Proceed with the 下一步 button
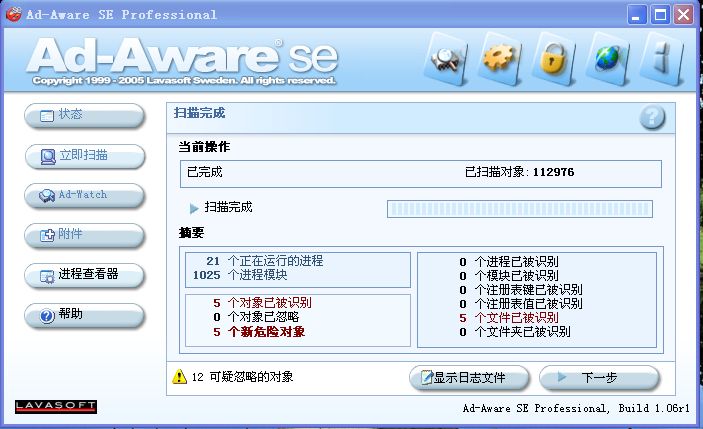 (599, 377)
